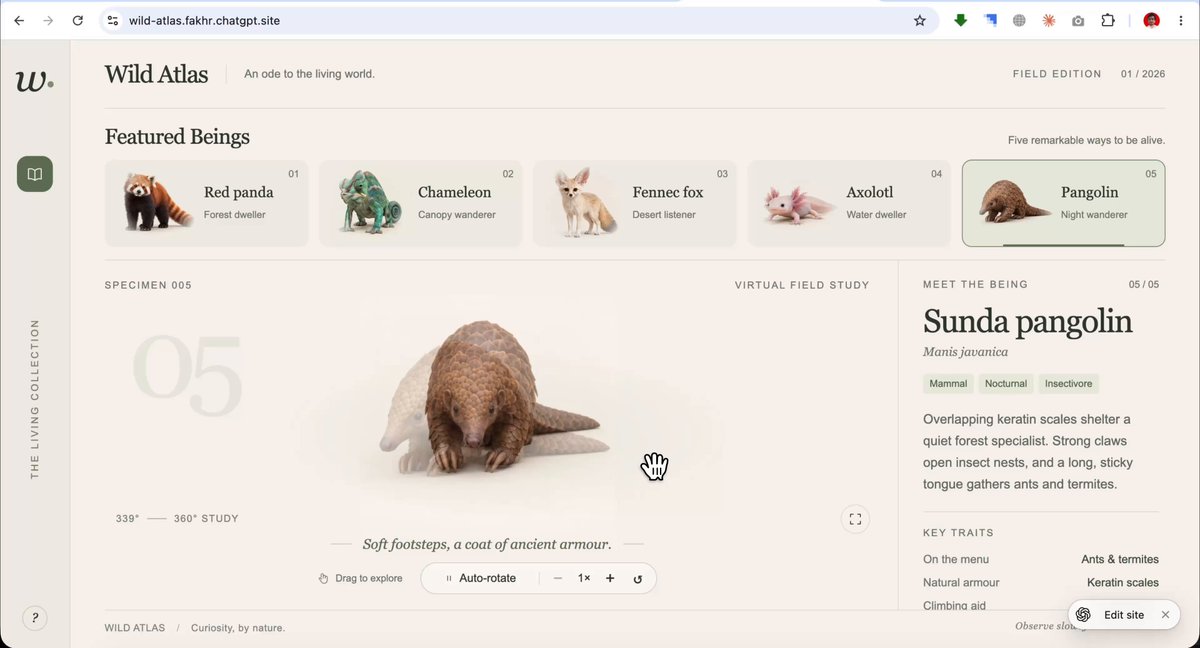Click the 'Soft footsteps' caption

487,544
